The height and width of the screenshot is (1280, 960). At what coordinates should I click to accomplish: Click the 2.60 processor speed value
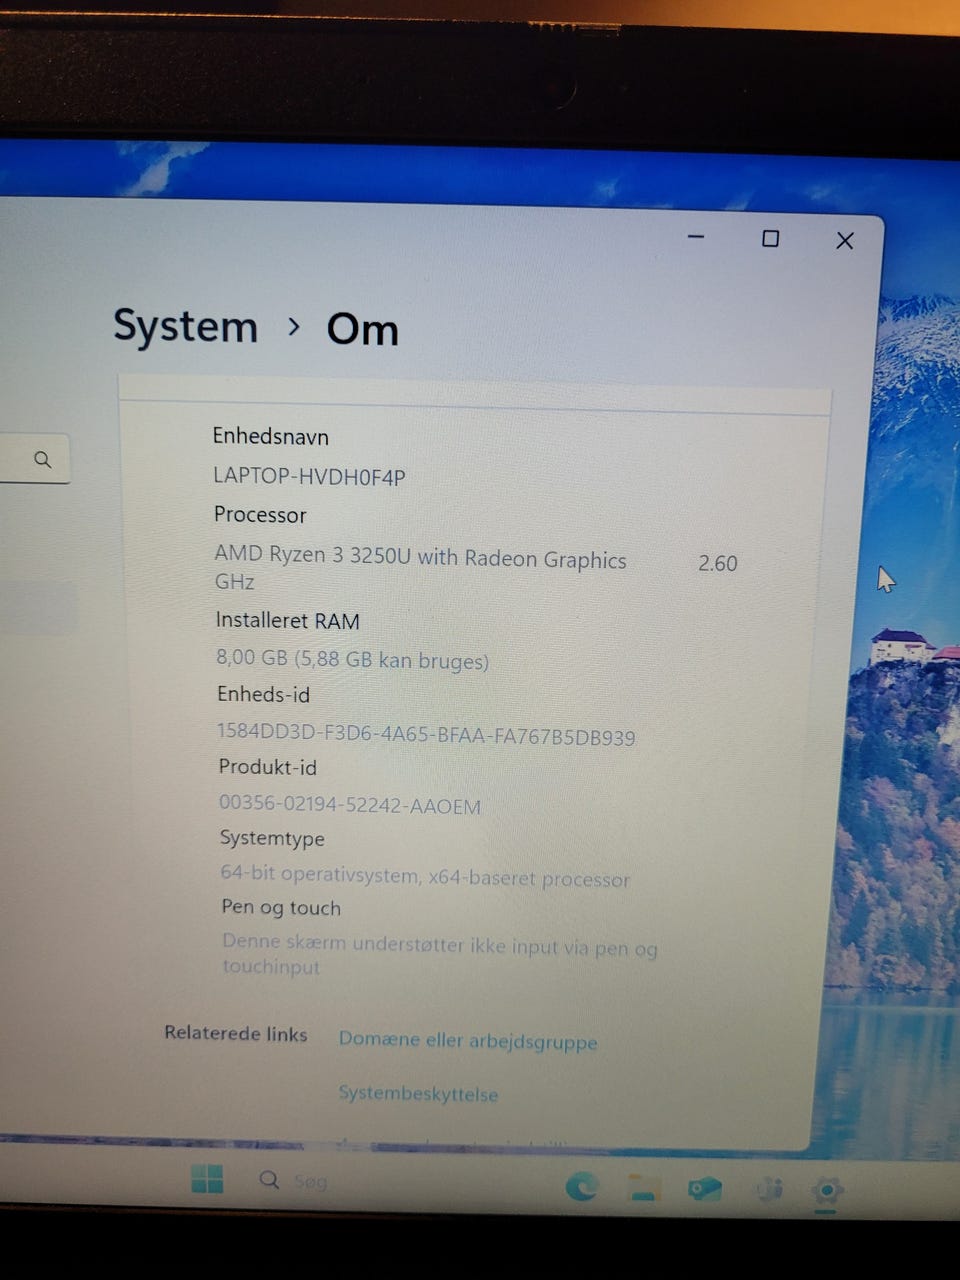click(718, 563)
